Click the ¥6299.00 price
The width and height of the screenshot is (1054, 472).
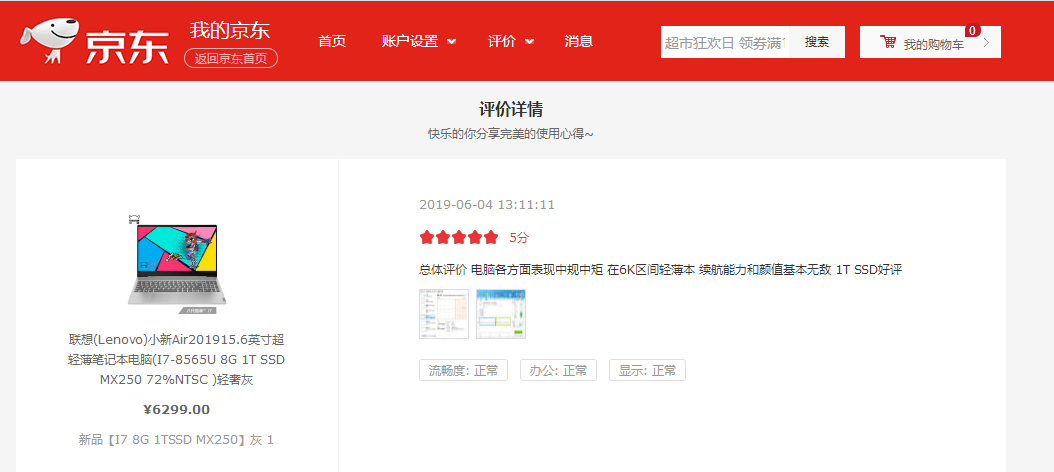coord(177,409)
